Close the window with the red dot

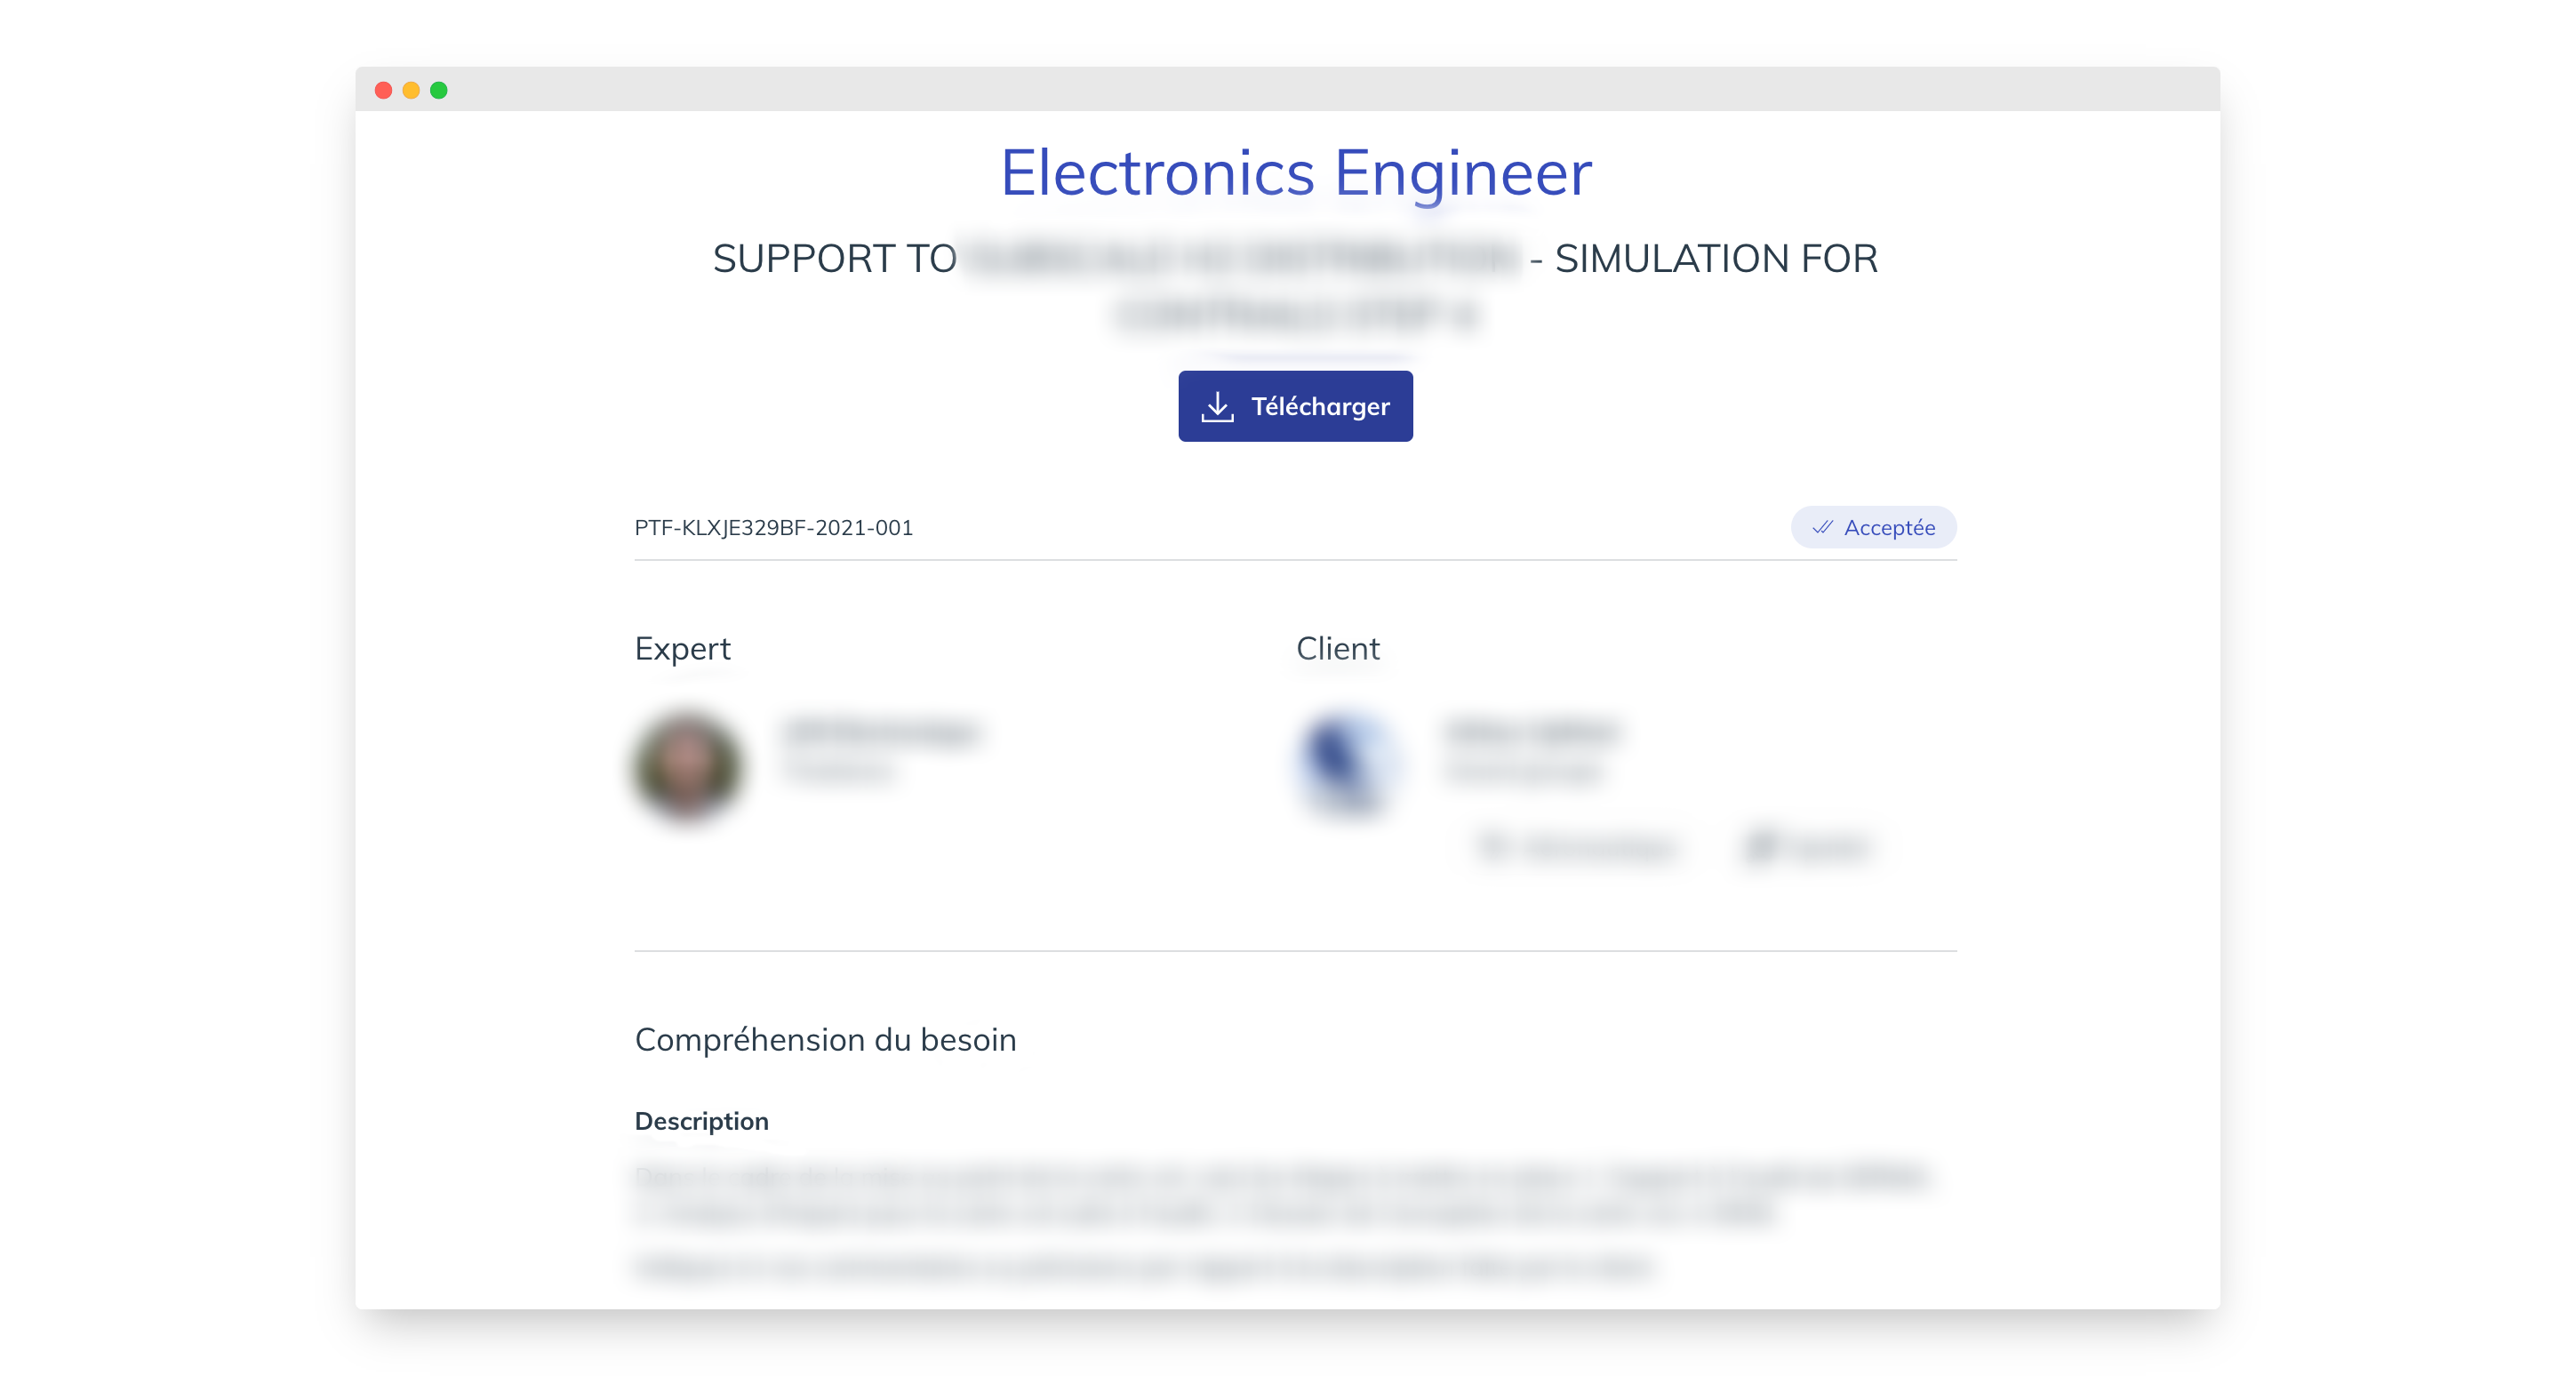383,90
